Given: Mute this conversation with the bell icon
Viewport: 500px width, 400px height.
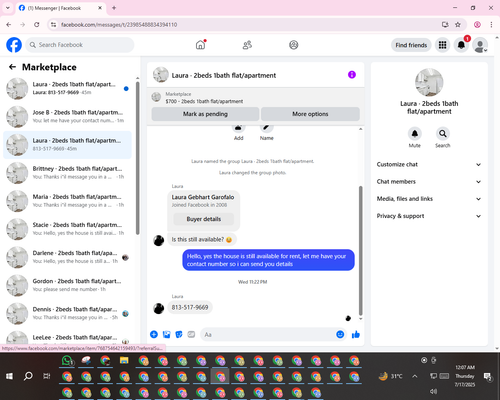Looking at the screenshot, I should click(415, 134).
